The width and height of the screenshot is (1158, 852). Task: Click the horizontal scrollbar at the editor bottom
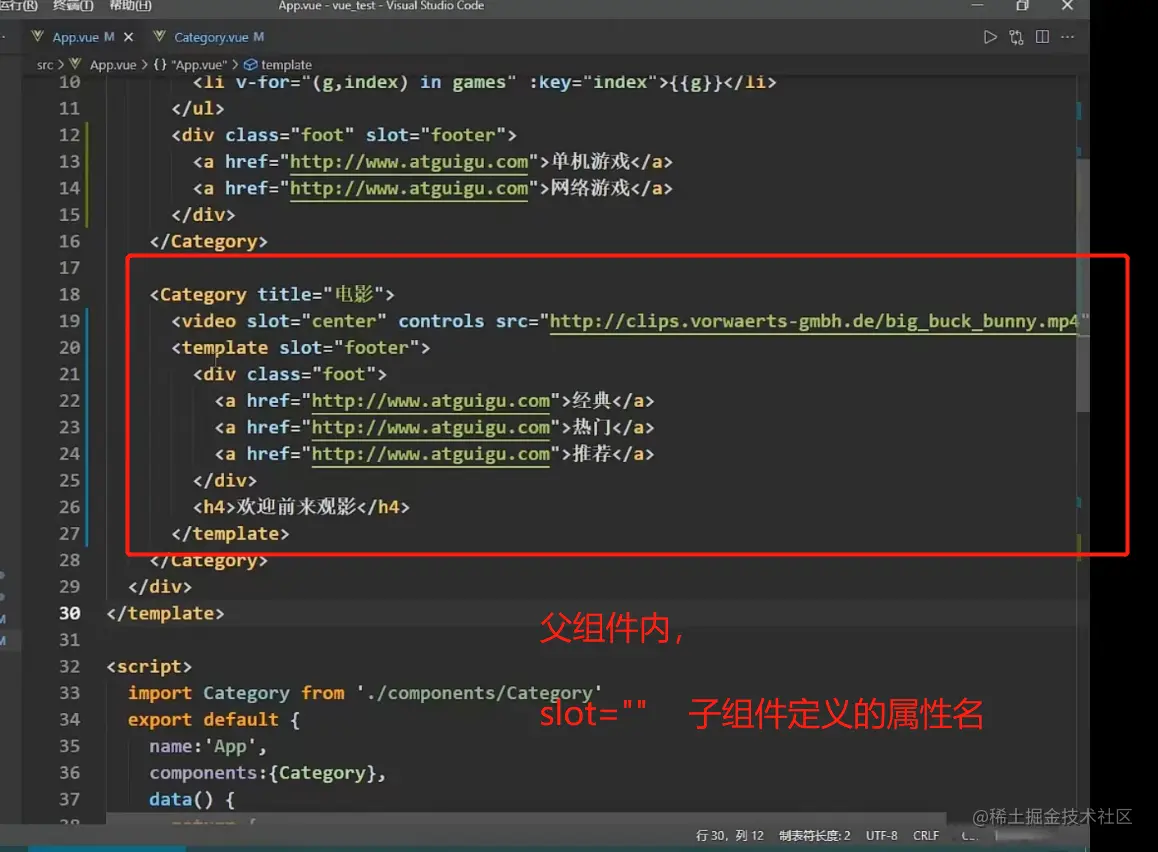point(526,818)
